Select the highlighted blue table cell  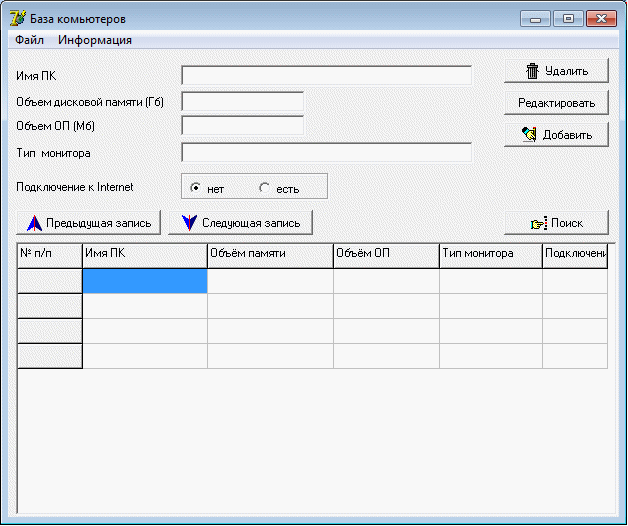[x=145, y=281]
